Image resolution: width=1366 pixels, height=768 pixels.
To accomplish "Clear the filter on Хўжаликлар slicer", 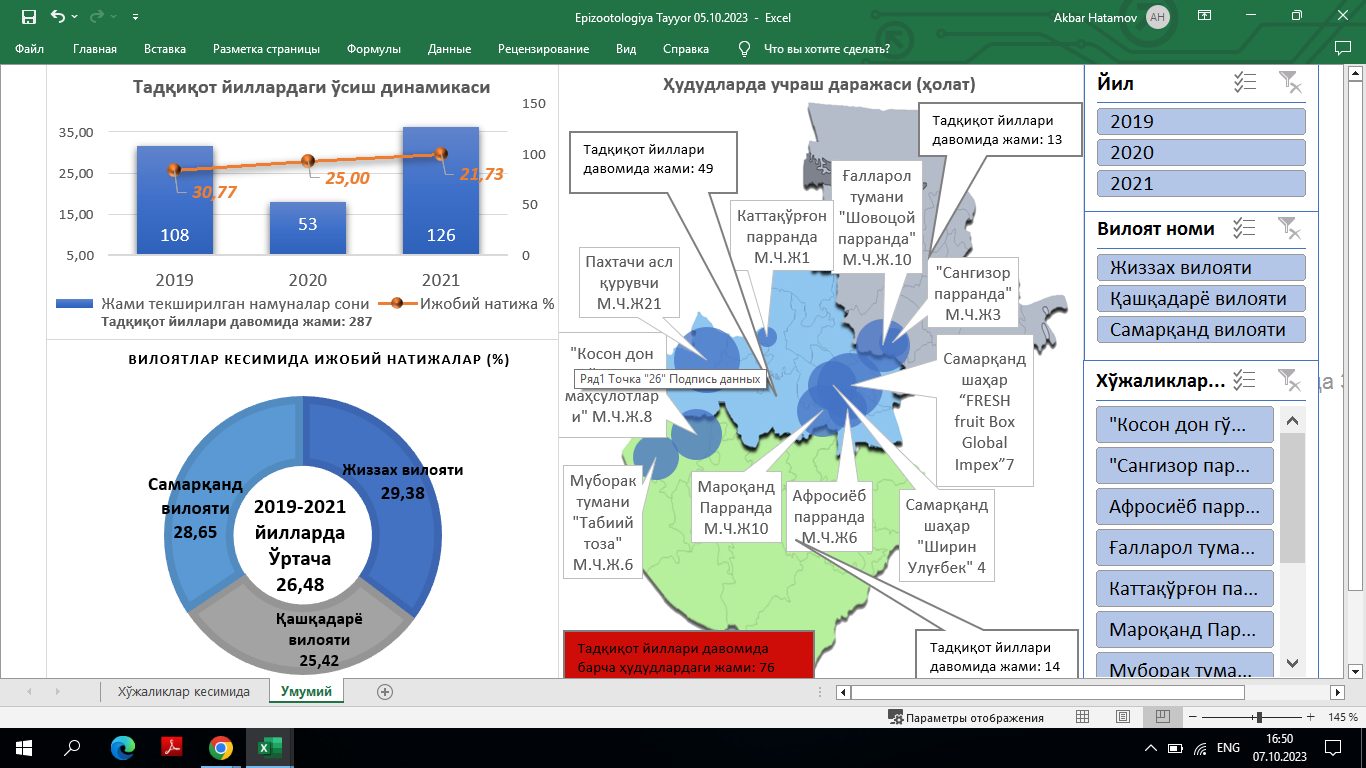I will tap(1290, 379).
